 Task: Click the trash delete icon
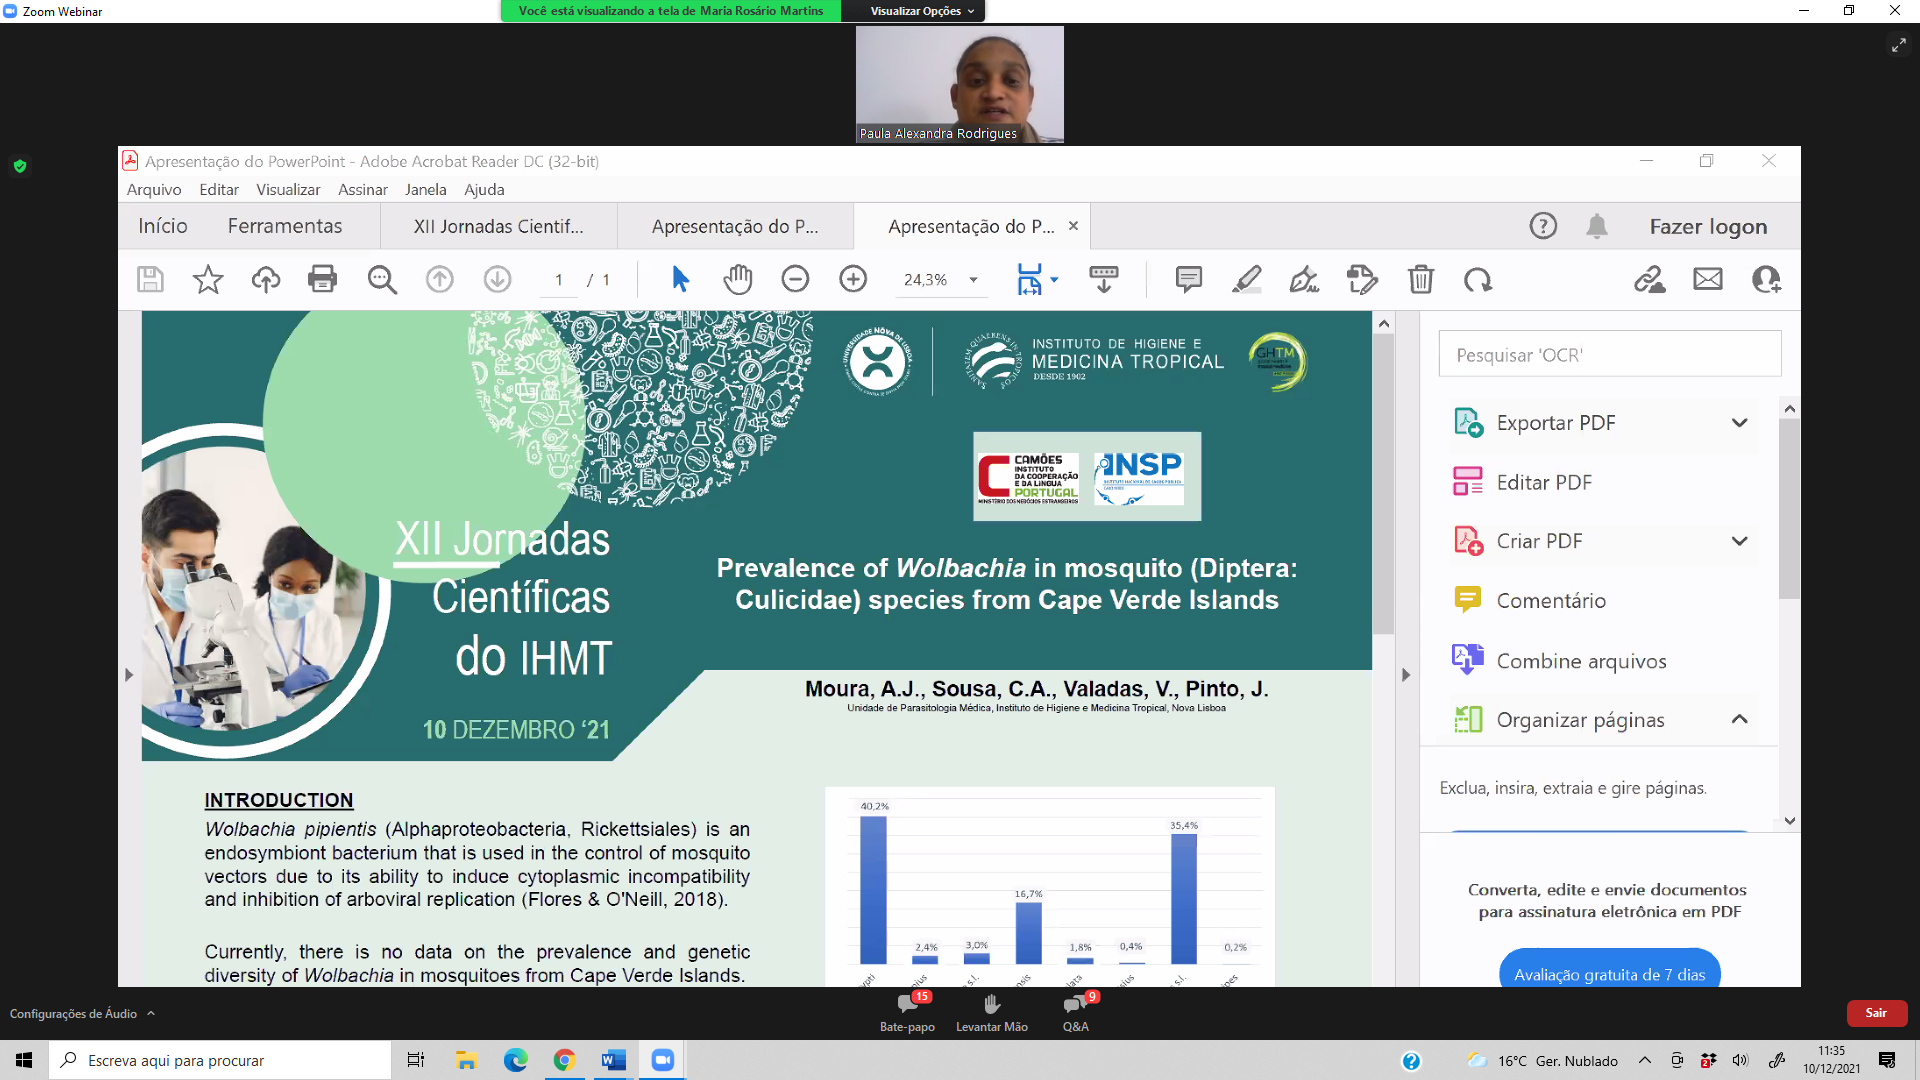coord(1420,279)
